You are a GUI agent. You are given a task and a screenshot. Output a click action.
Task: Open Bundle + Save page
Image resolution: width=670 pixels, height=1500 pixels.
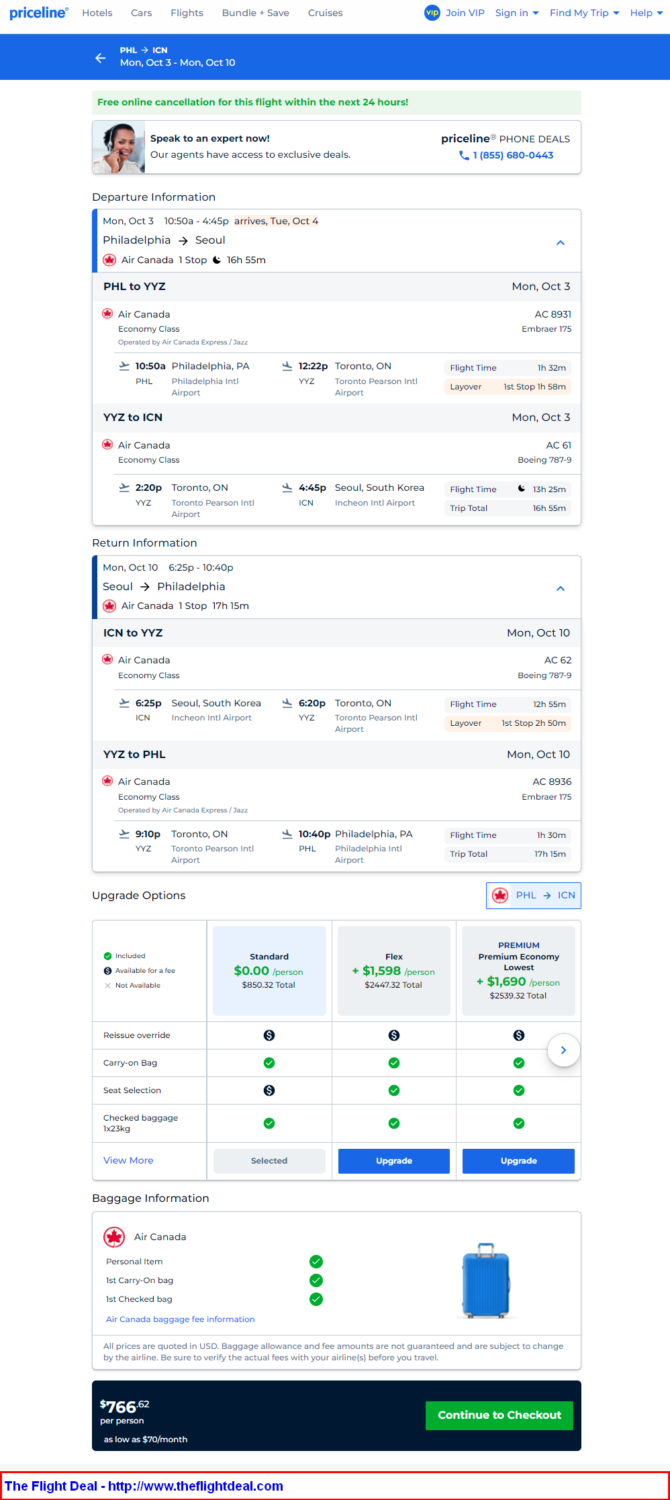255,13
